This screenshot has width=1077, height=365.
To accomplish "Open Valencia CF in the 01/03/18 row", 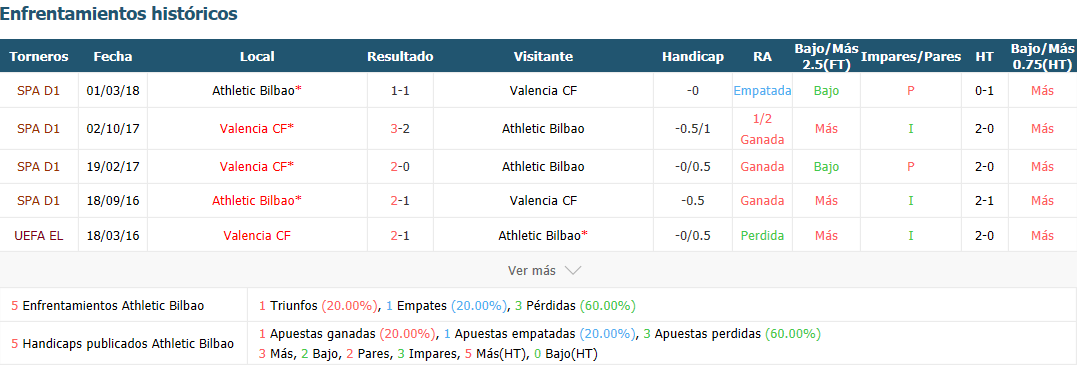I will [x=543, y=90].
